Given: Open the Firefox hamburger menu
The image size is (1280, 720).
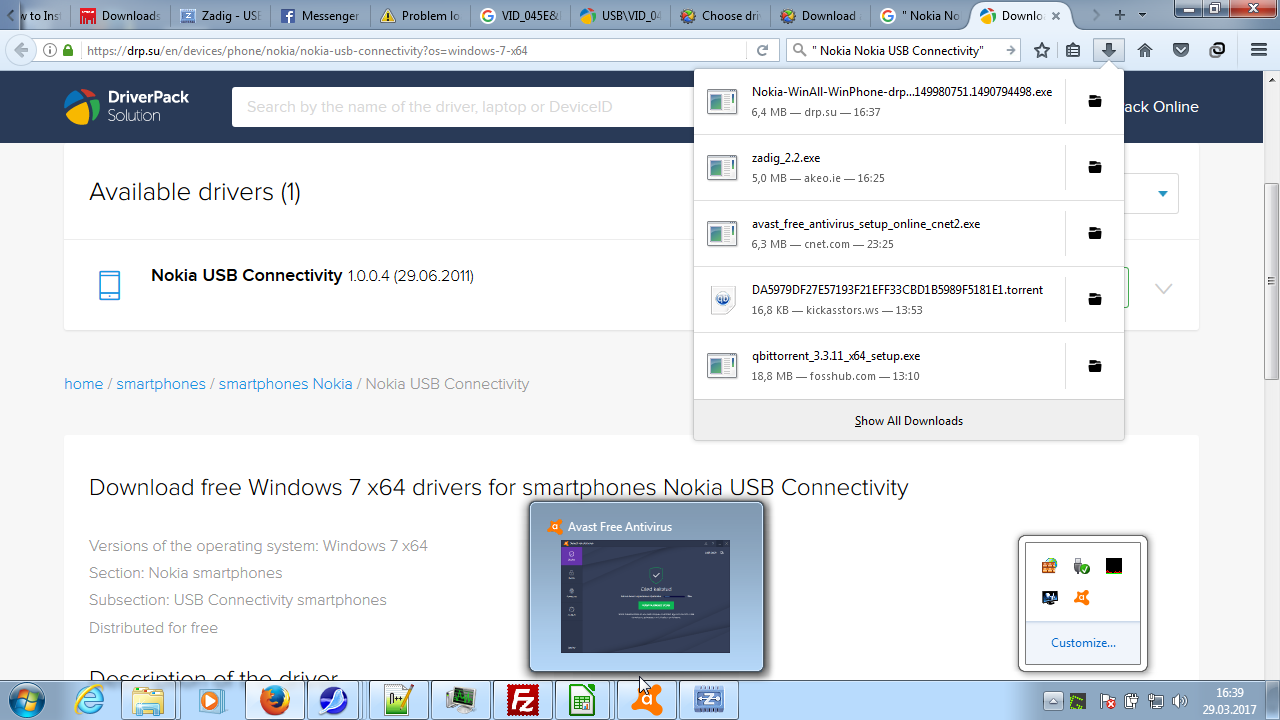Looking at the screenshot, I should [1259, 50].
